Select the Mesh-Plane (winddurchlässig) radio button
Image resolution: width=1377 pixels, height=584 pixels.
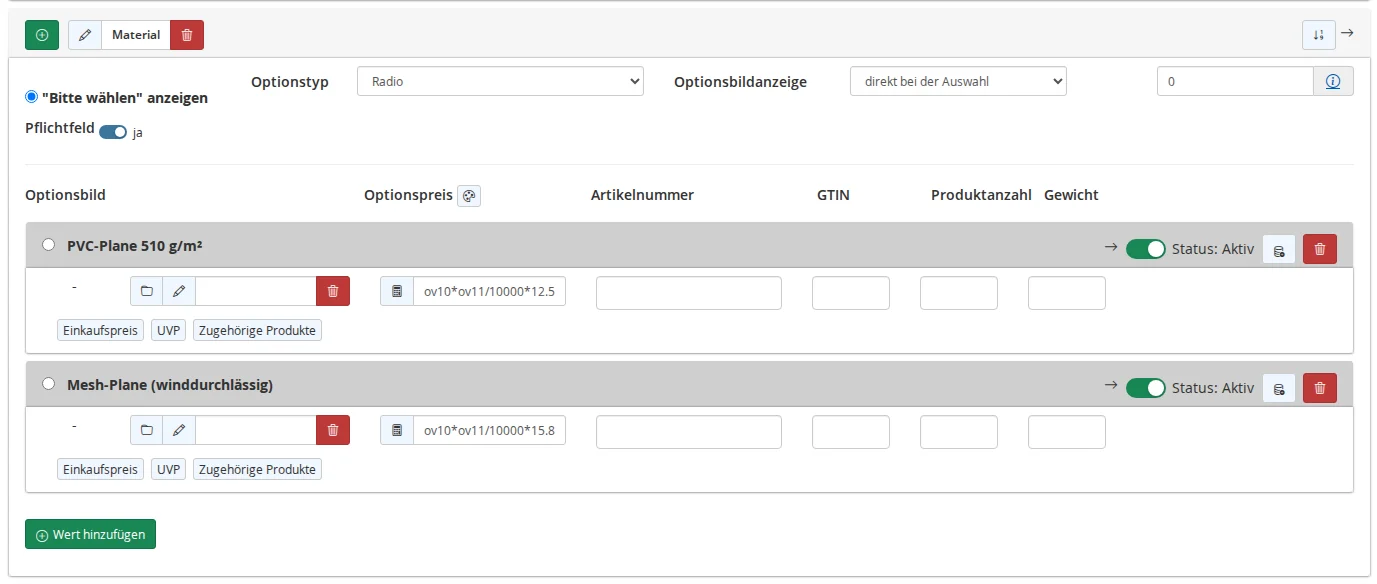[49, 384]
